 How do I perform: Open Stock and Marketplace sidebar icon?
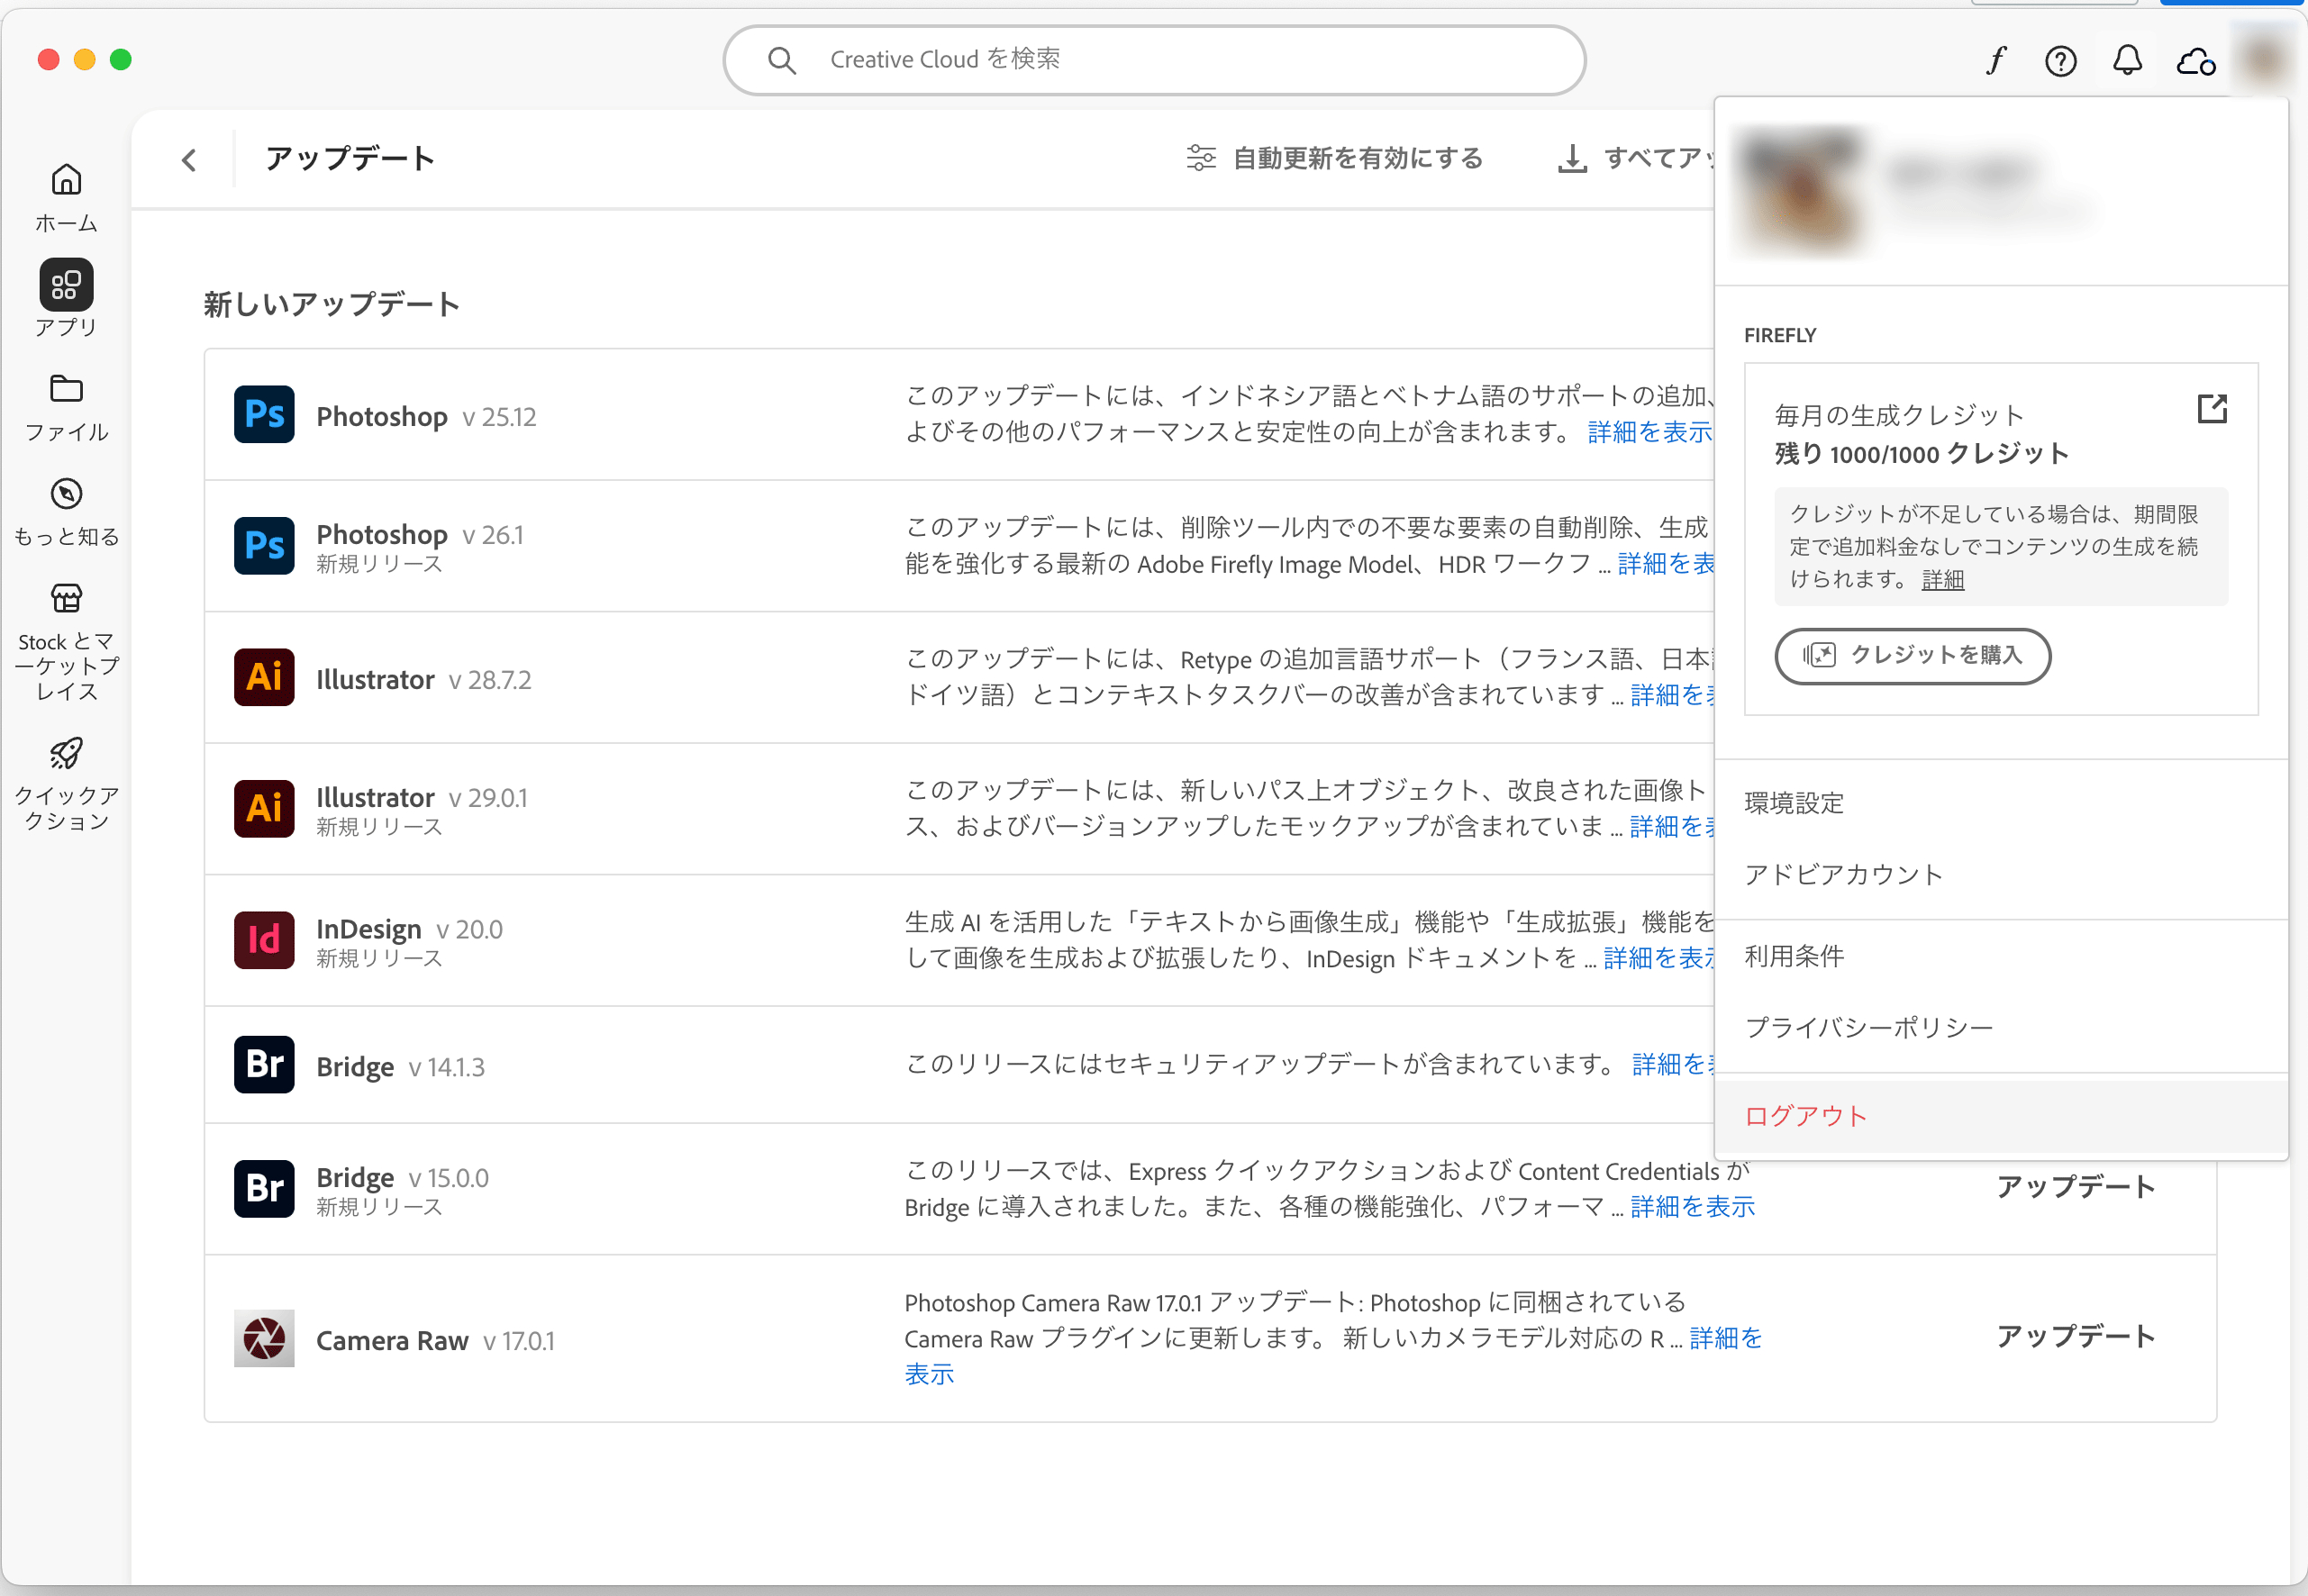point(66,598)
